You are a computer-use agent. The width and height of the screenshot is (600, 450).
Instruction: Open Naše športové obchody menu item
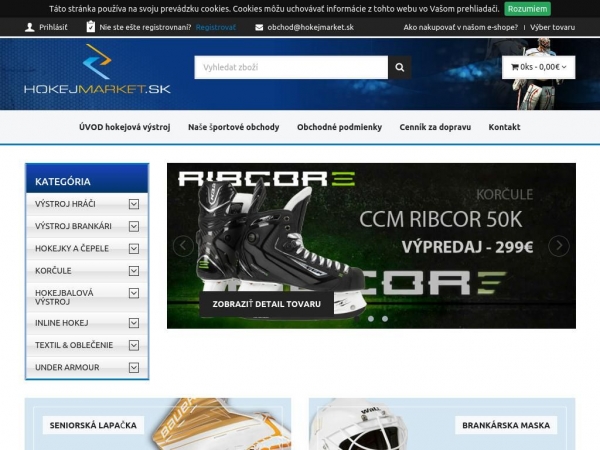tap(233, 127)
